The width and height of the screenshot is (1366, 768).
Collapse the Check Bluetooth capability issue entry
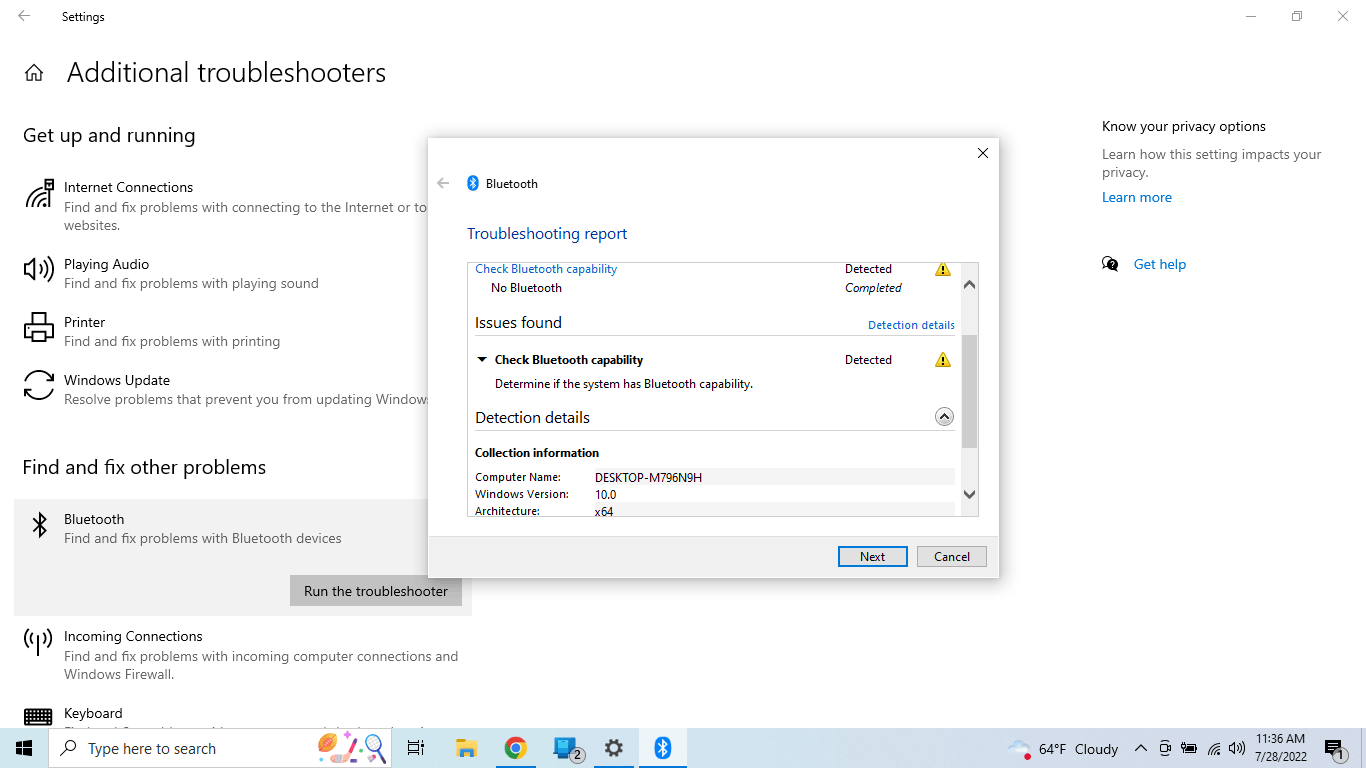point(483,359)
